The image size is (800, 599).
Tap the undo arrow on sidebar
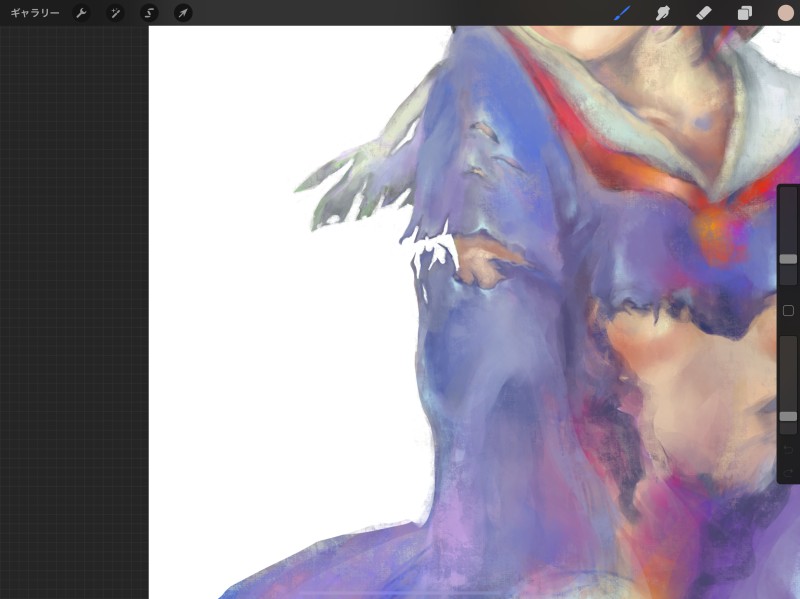[x=788, y=449]
